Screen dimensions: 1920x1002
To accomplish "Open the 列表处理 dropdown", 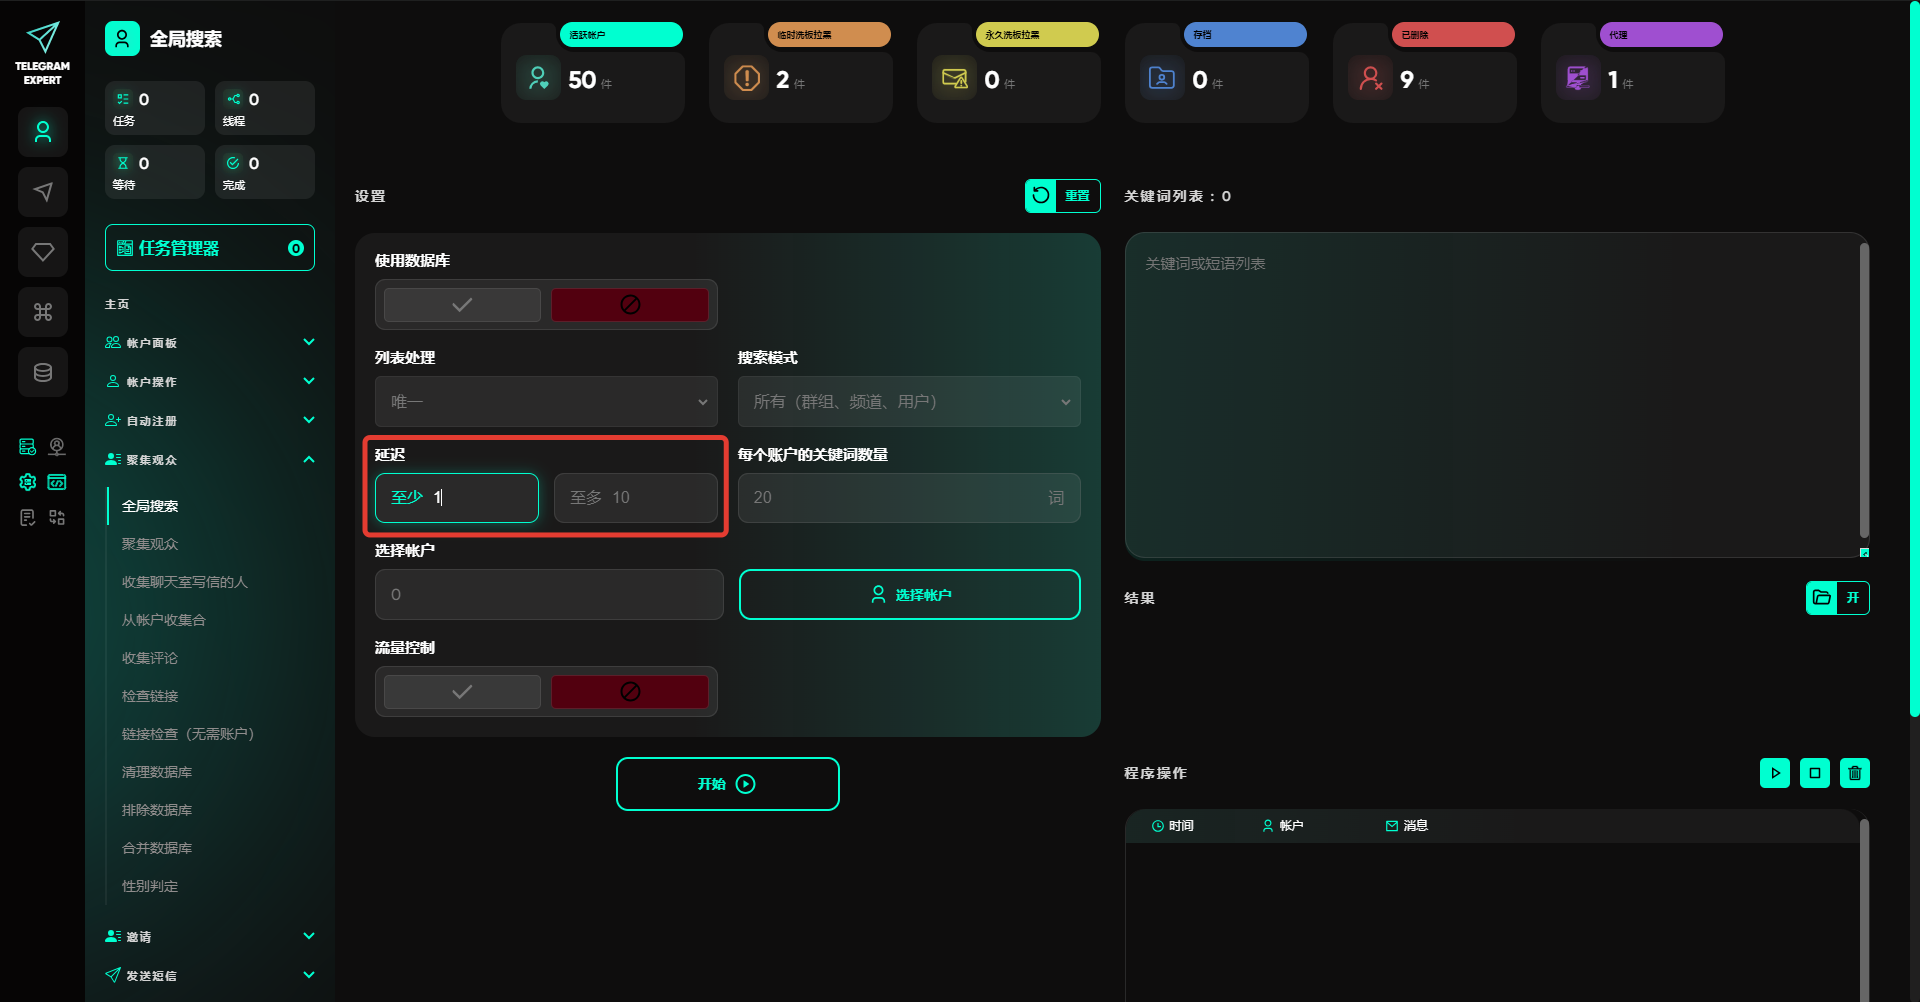I will click(x=546, y=402).
